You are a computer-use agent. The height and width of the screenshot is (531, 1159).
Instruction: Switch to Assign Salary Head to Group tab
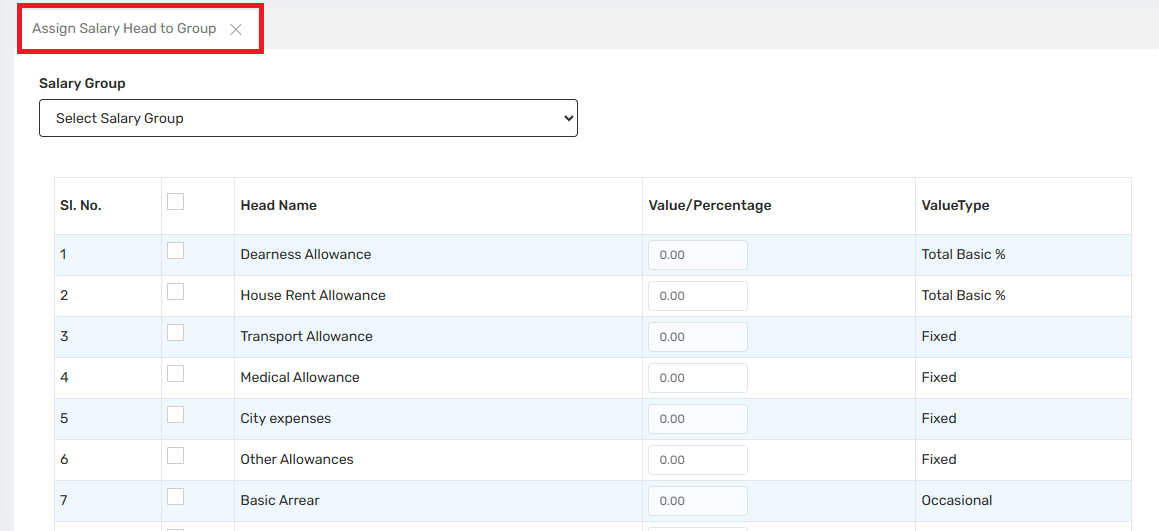point(124,29)
